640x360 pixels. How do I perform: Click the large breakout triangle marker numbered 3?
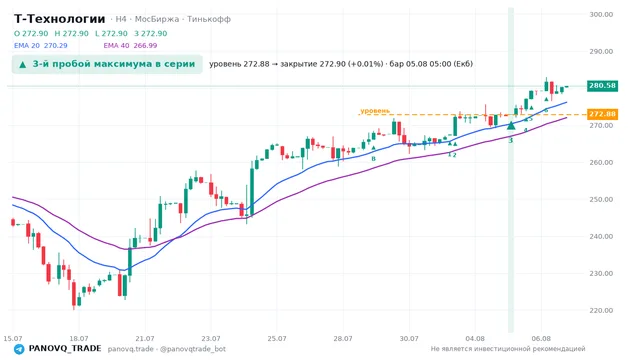511,125
